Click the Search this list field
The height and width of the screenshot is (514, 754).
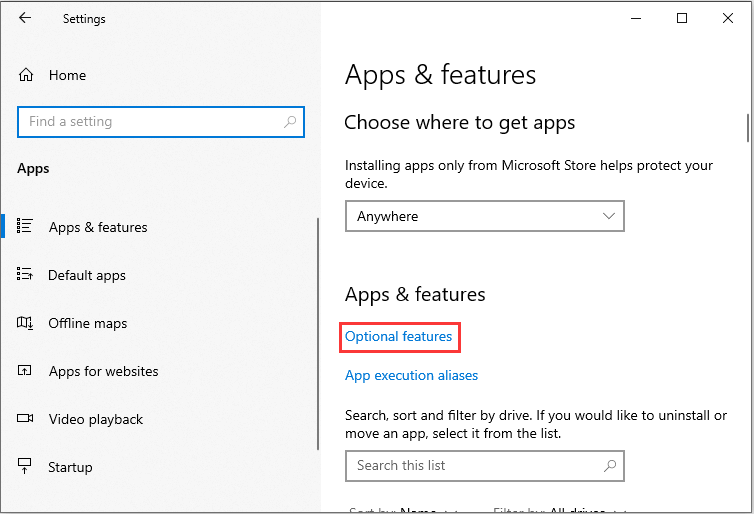[470, 466]
